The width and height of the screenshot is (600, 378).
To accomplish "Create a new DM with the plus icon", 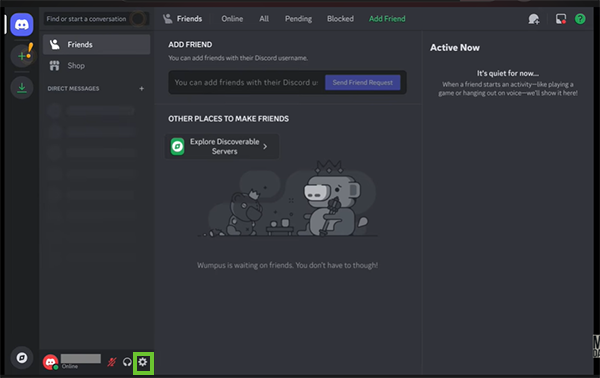I will [x=142, y=88].
